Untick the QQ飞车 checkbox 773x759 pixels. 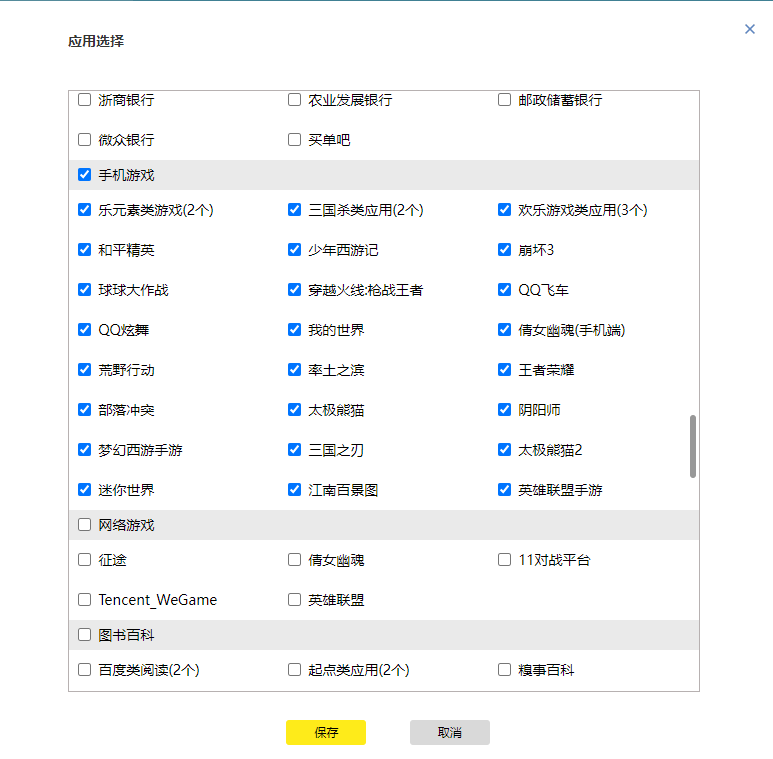coord(504,289)
